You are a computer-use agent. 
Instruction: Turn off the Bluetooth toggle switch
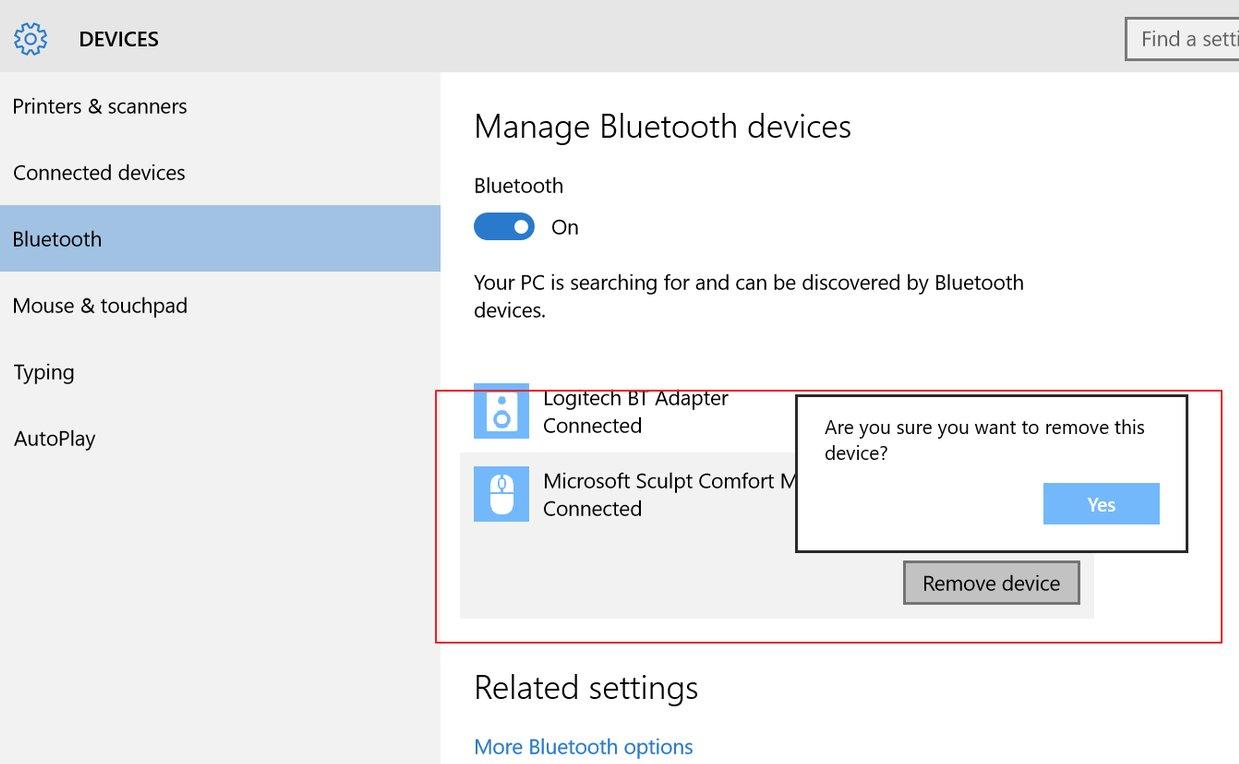pos(505,227)
